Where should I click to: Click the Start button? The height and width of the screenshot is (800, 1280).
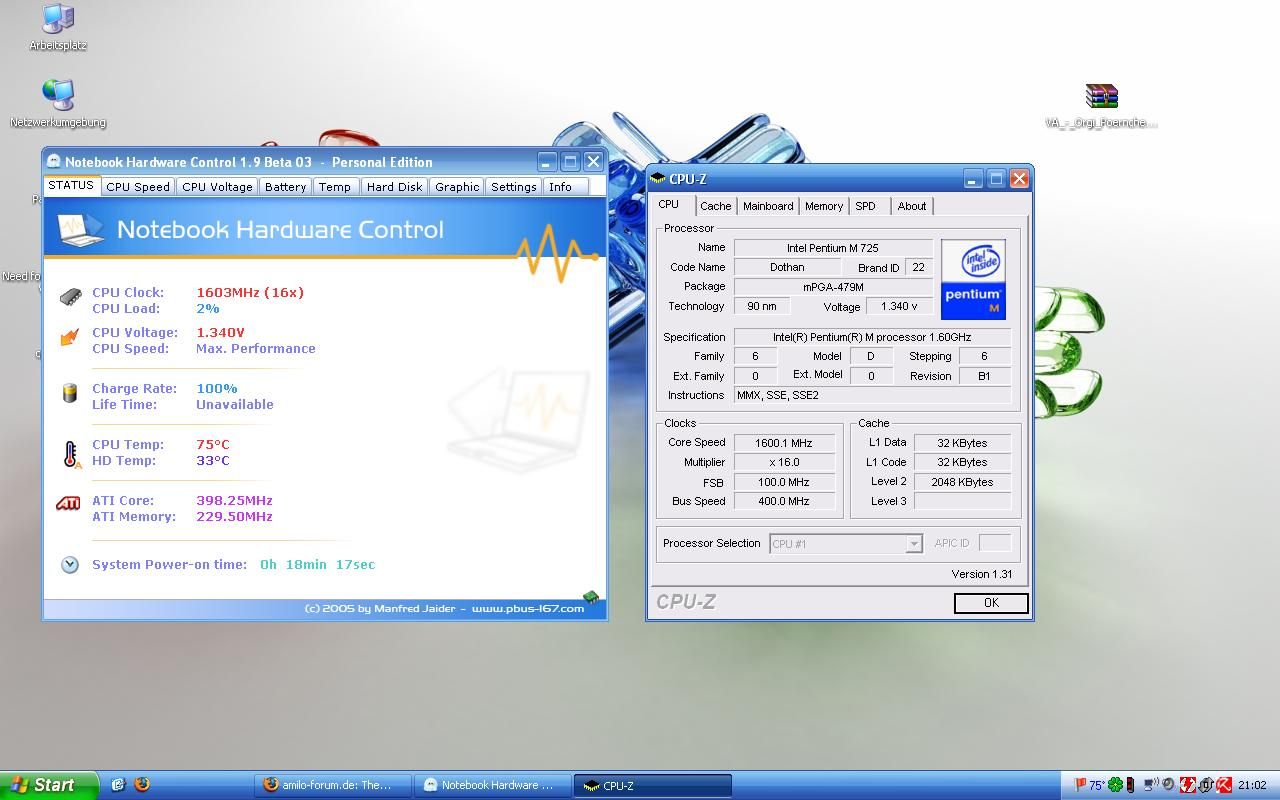(49, 785)
